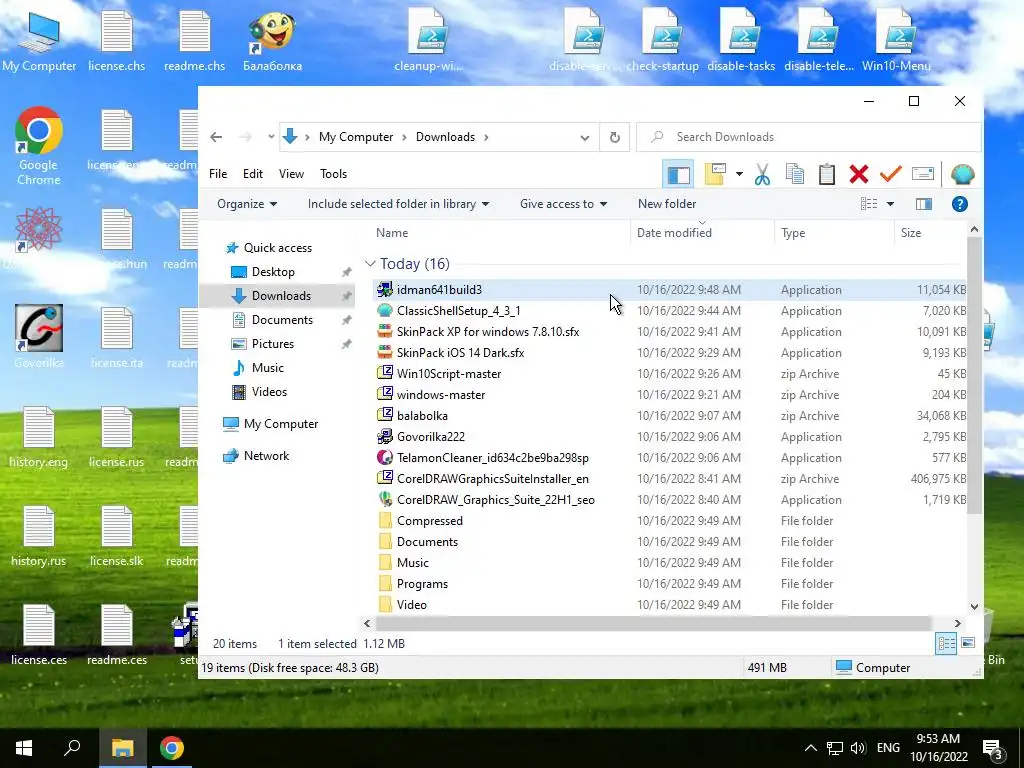1024x768 pixels.
Task: Expand the address bar history dropdown
Action: tap(584, 137)
